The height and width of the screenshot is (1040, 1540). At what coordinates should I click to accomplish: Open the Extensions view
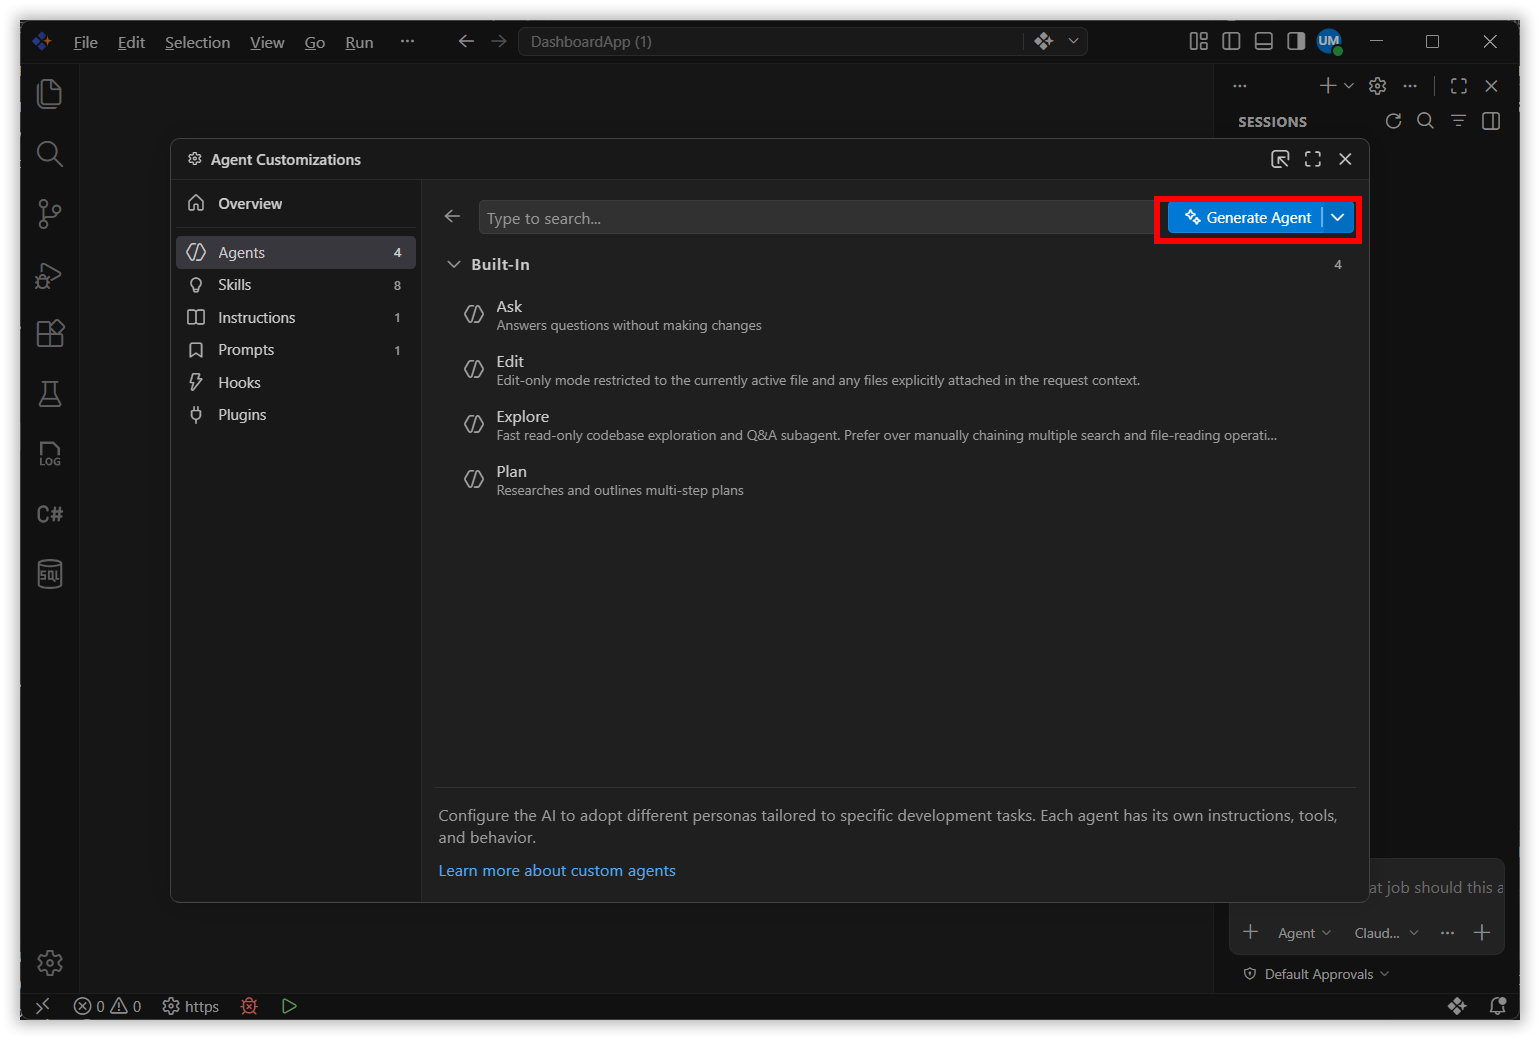pos(49,334)
